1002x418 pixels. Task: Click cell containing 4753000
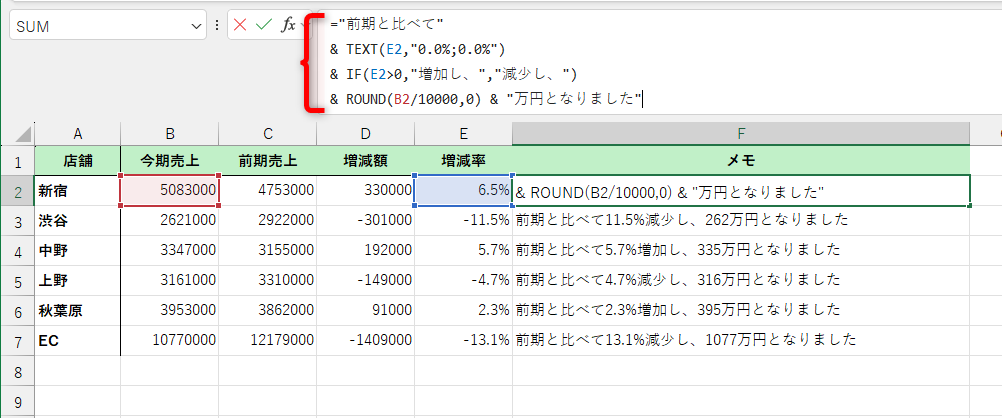pyautogui.click(x=267, y=190)
